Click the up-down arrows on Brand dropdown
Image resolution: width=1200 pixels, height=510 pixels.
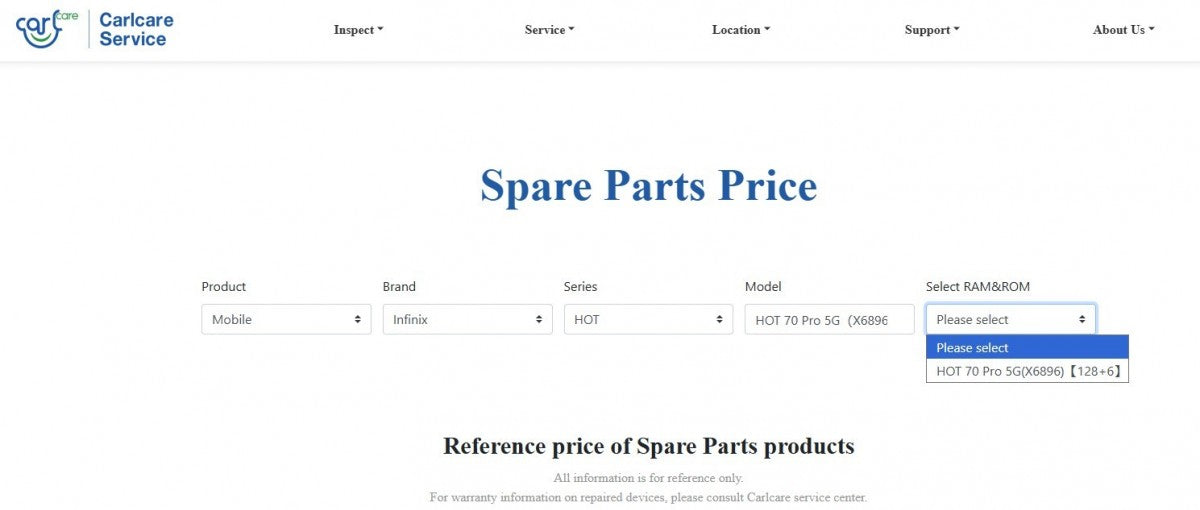[538, 320]
